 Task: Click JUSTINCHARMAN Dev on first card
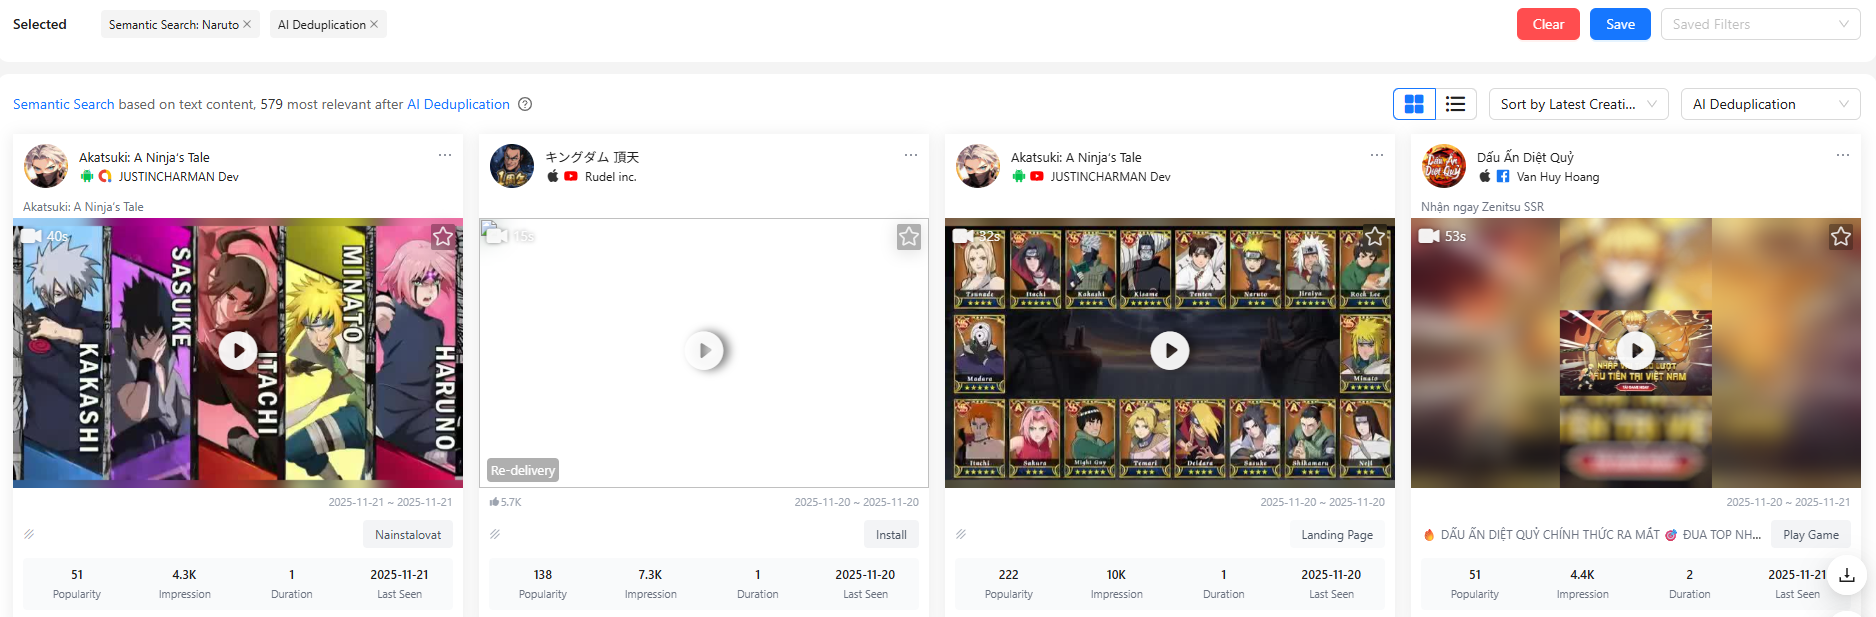point(179,176)
